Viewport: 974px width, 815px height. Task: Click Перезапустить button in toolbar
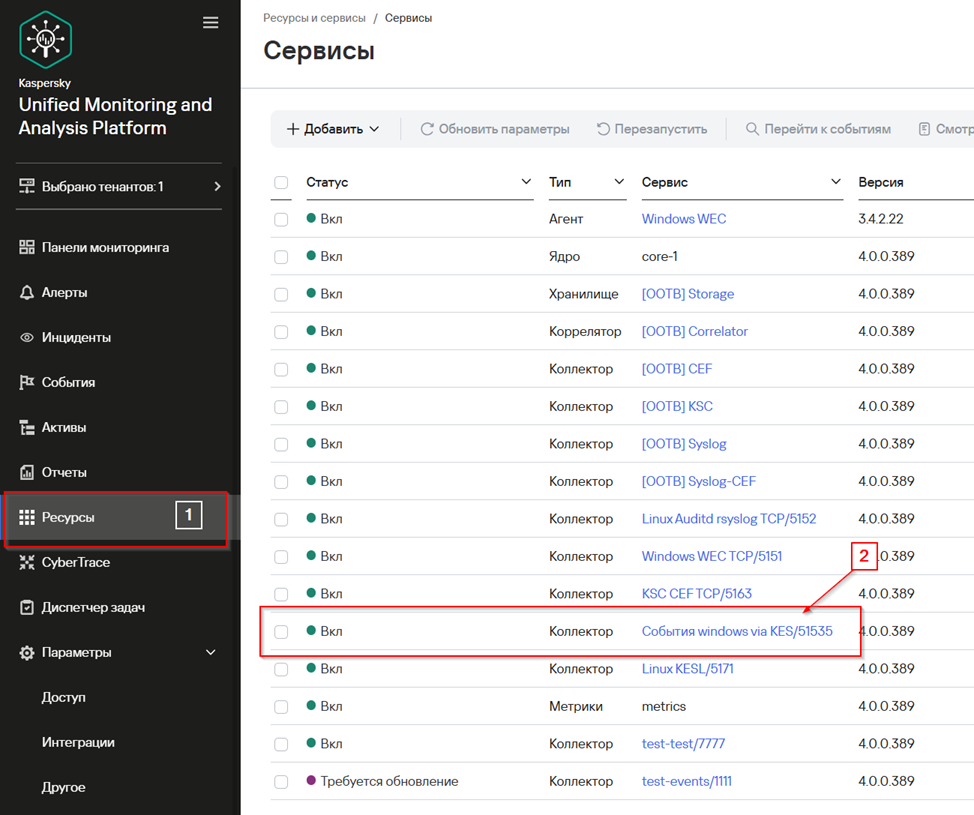[652, 129]
